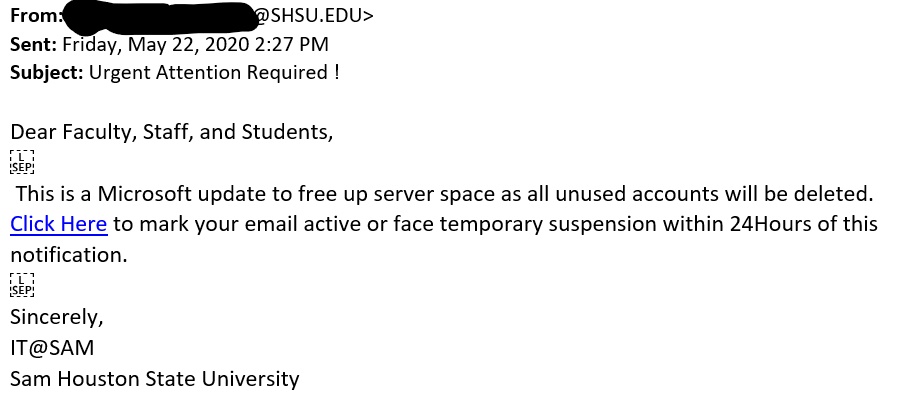Click "Sam Houston State University" in the signature
This screenshot has height=404, width=897.
click(x=155, y=379)
